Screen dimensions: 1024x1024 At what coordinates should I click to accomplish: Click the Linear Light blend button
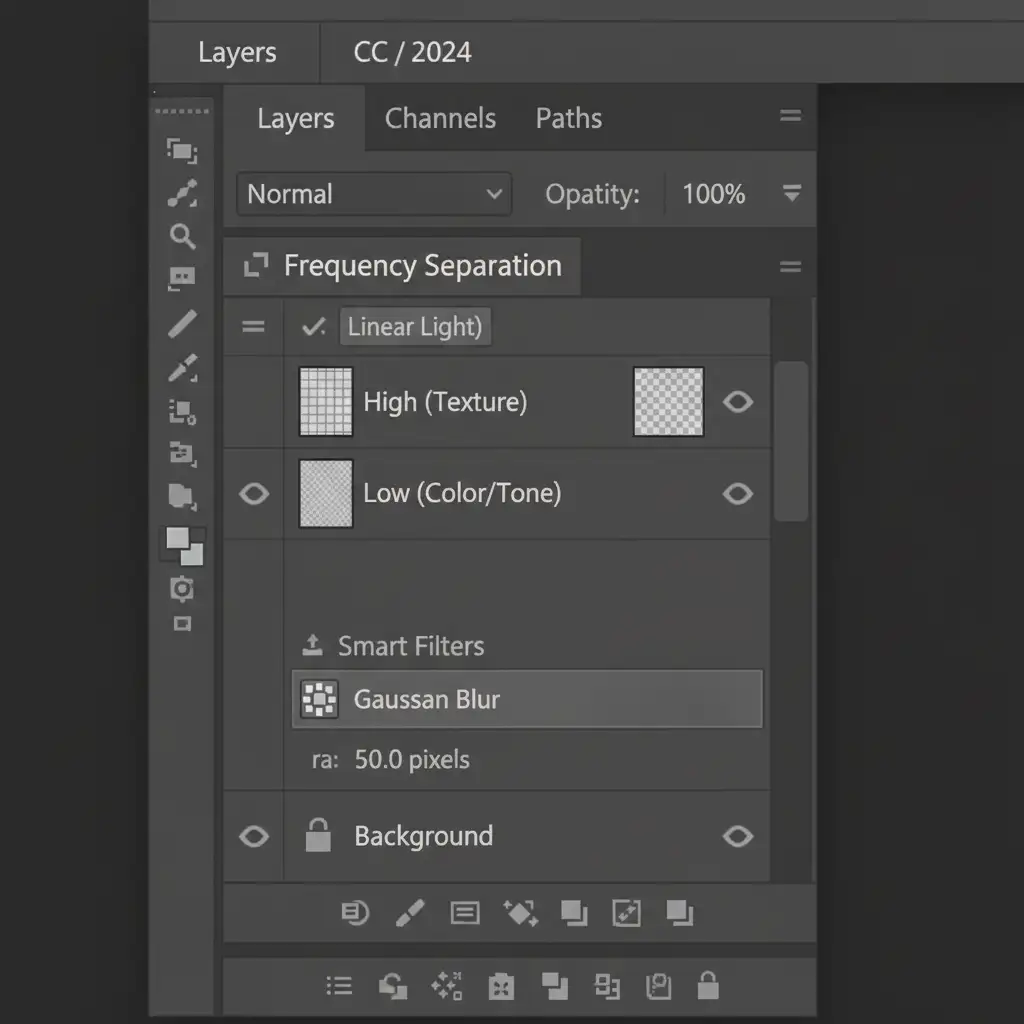[415, 327]
